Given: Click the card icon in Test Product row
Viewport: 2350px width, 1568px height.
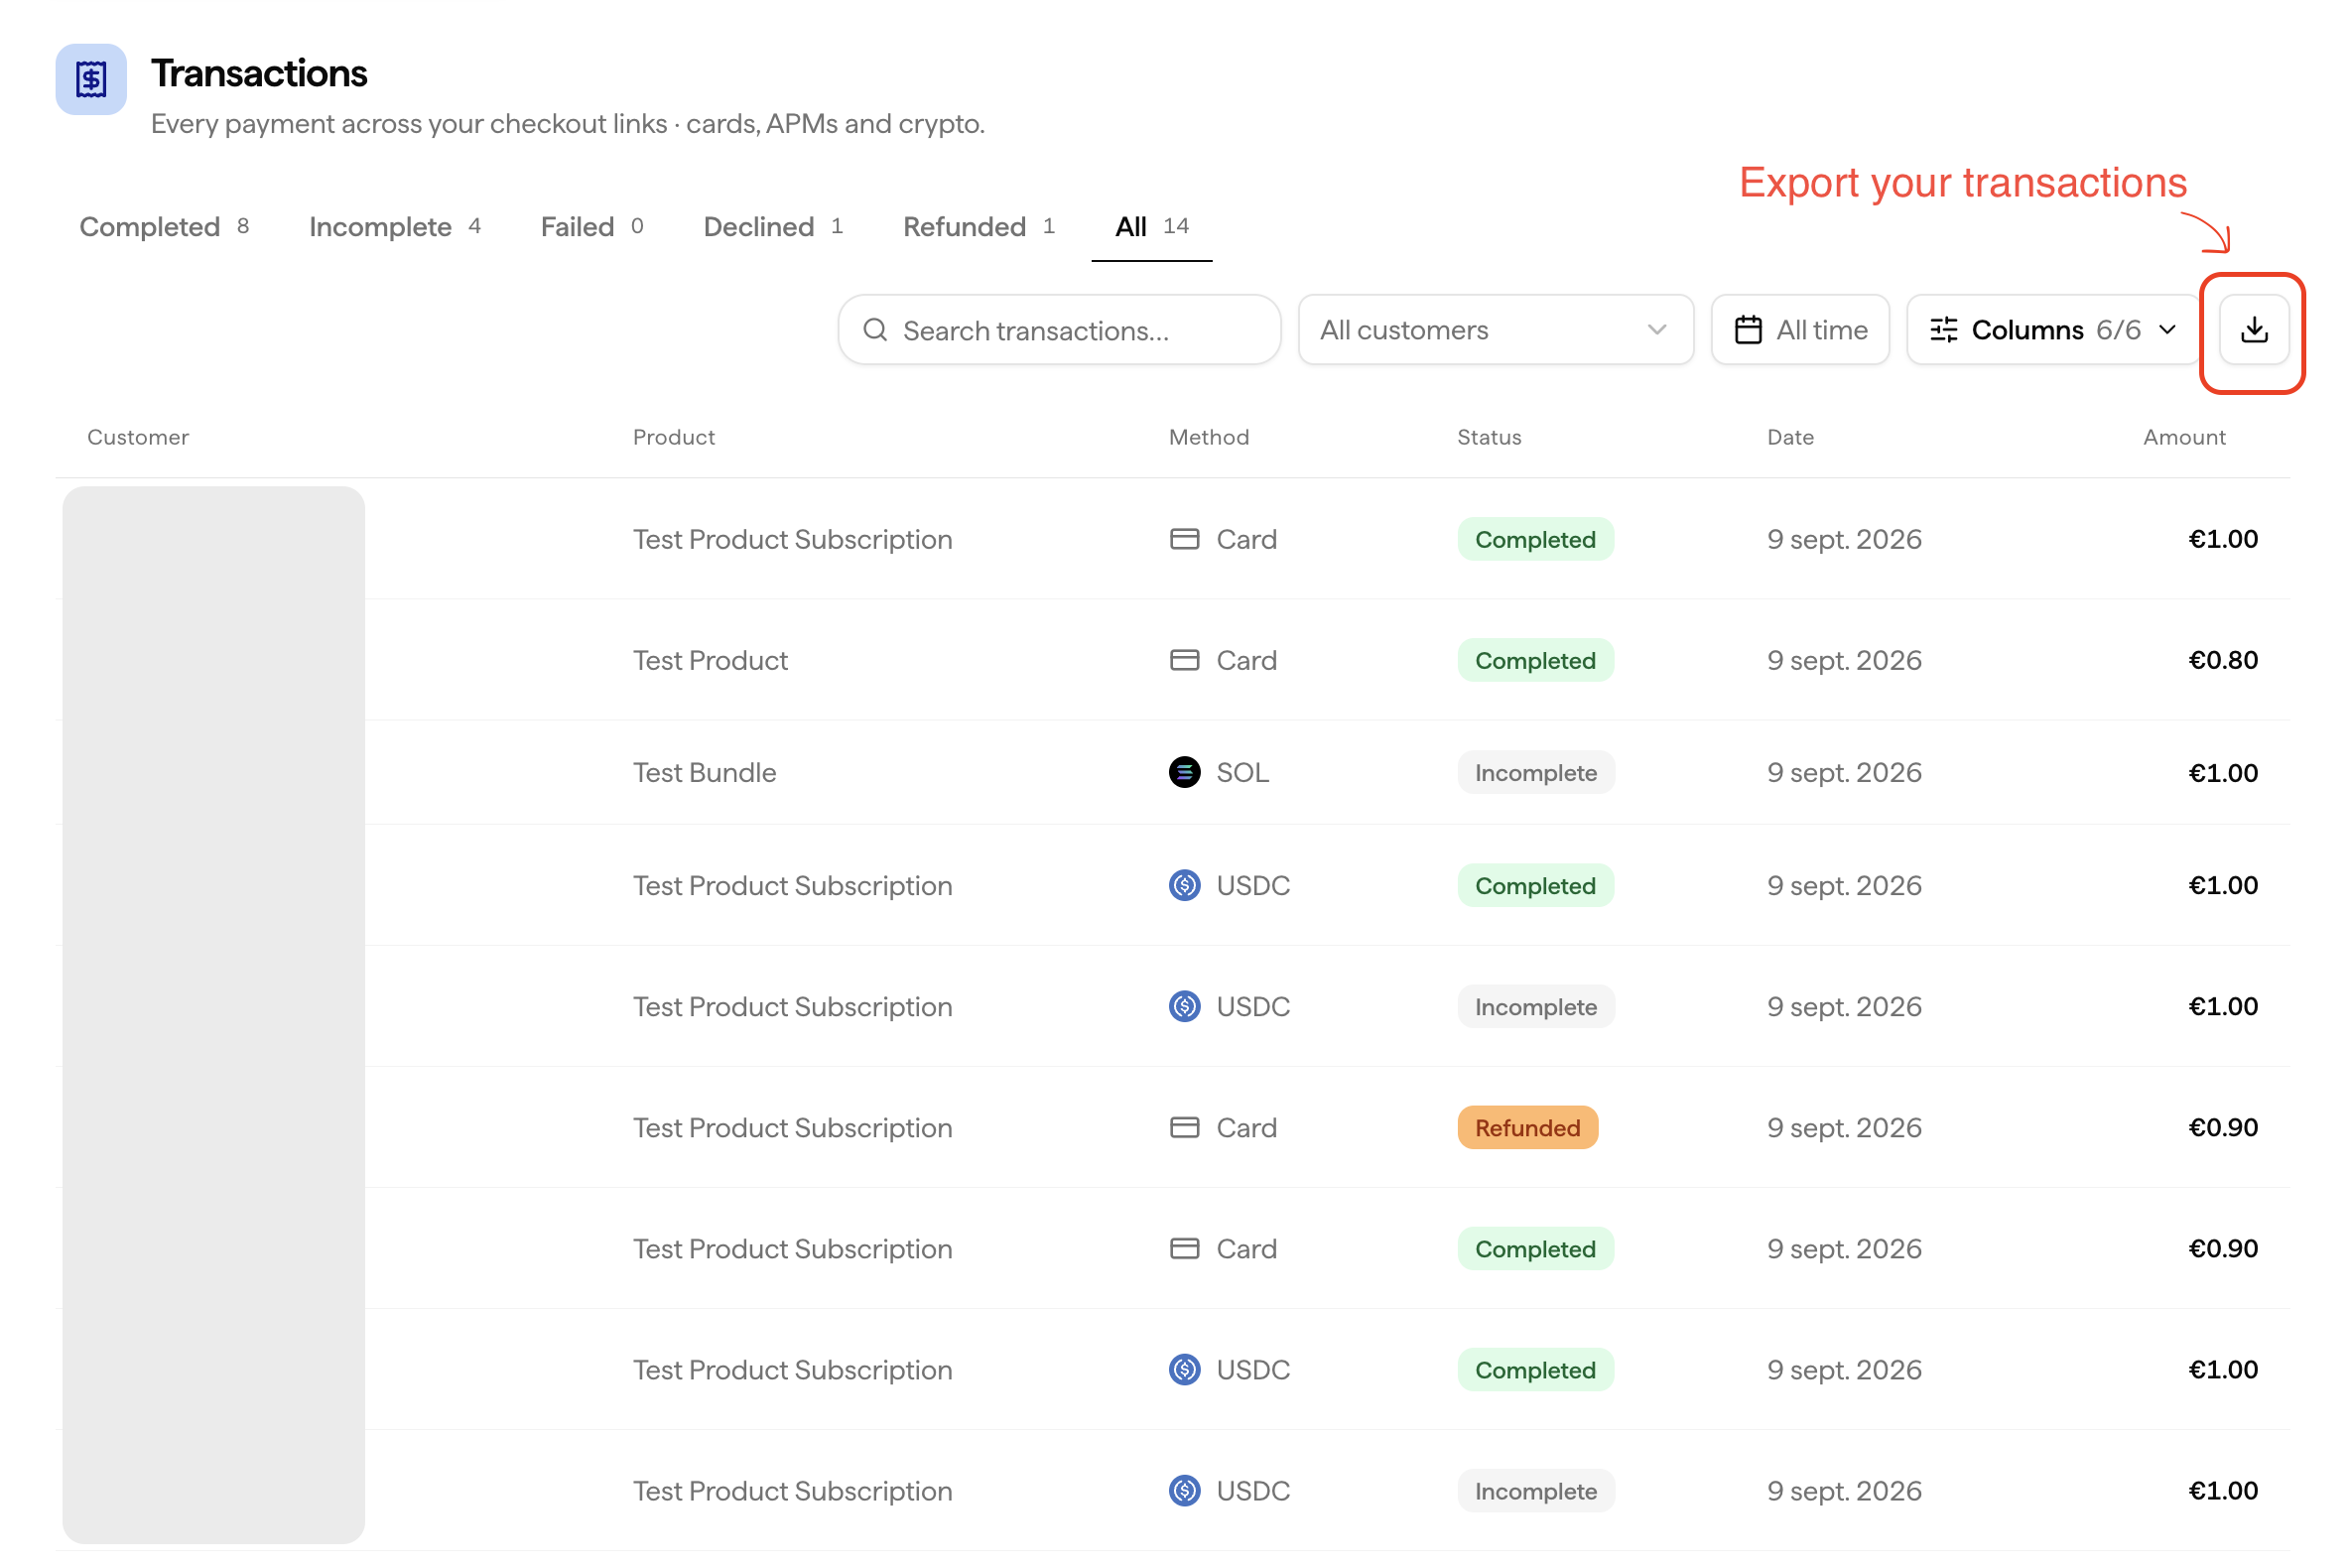Looking at the screenshot, I should tap(1184, 660).
